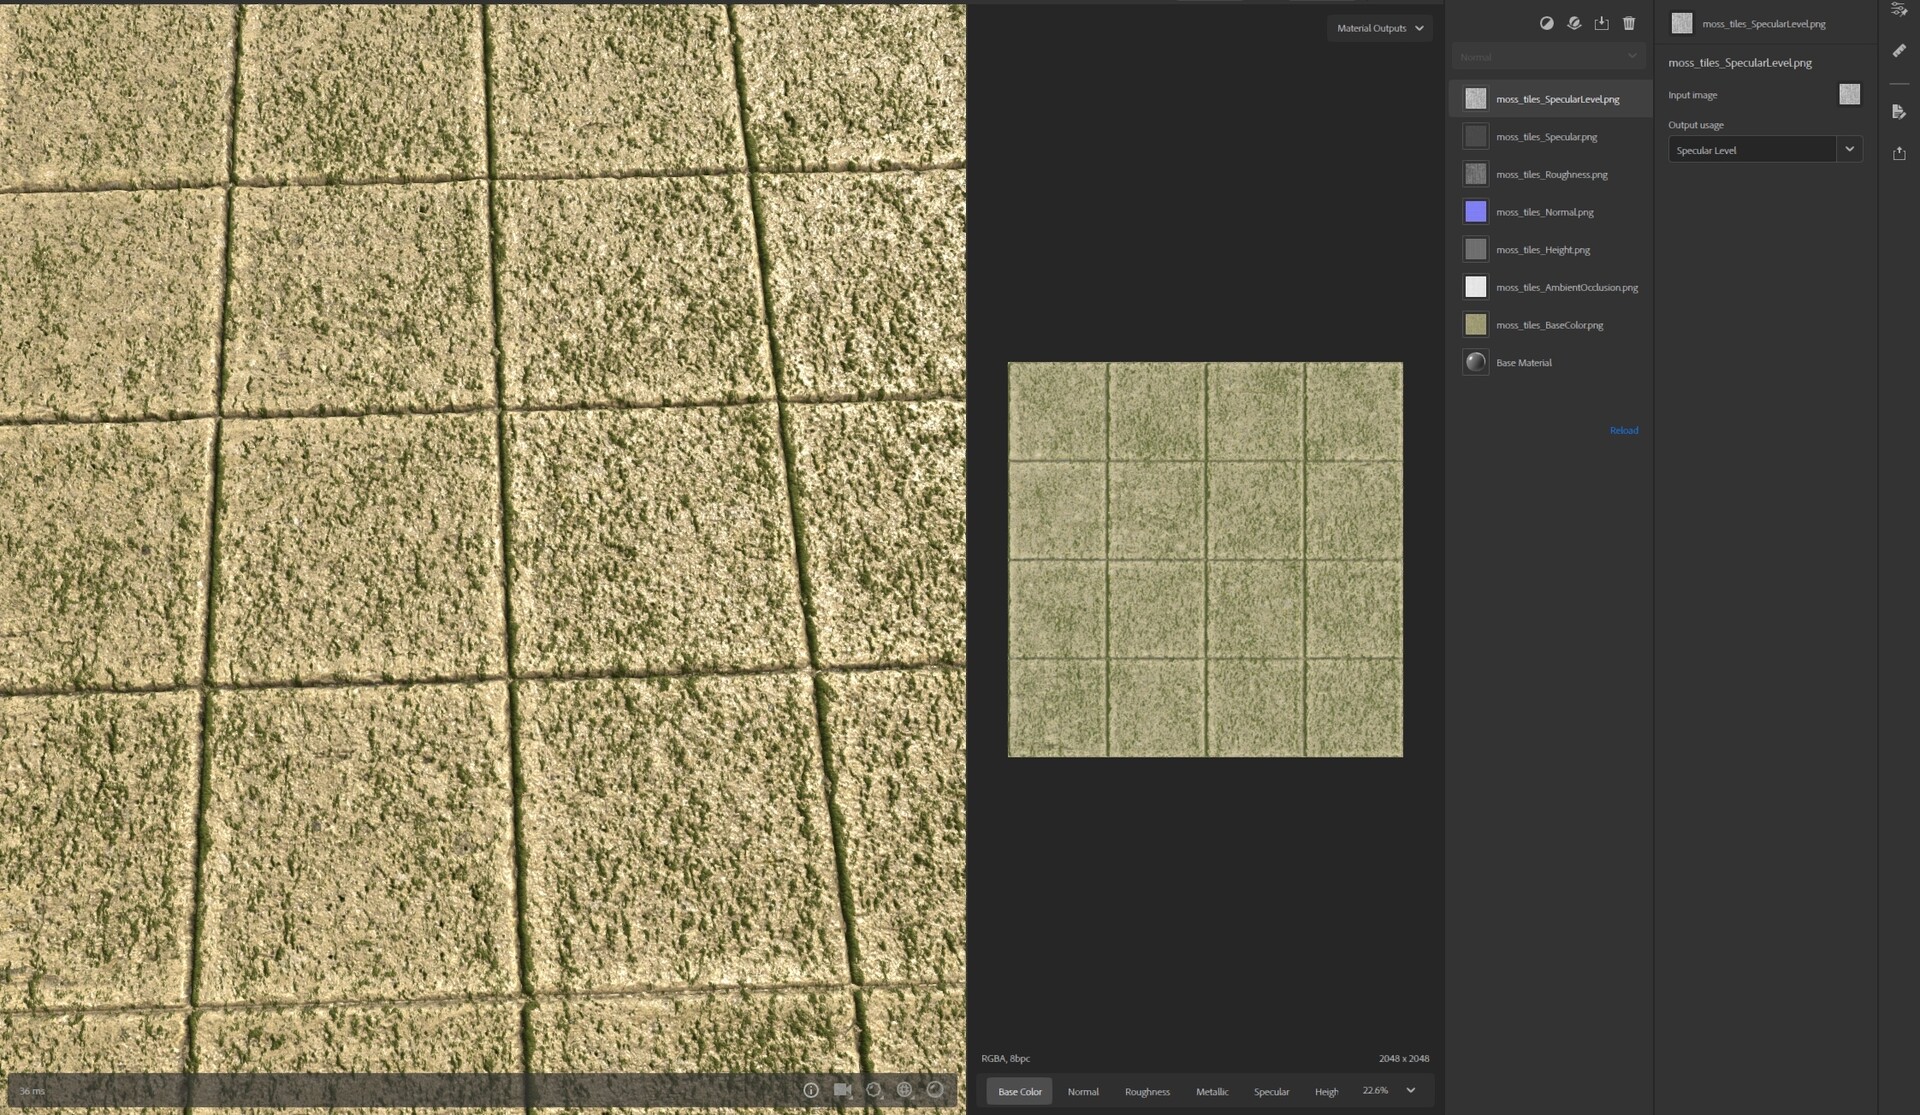The width and height of the screenshot is (1920, 1115).
Task: Click the viewport info icon
Action: click(811, 1090)
